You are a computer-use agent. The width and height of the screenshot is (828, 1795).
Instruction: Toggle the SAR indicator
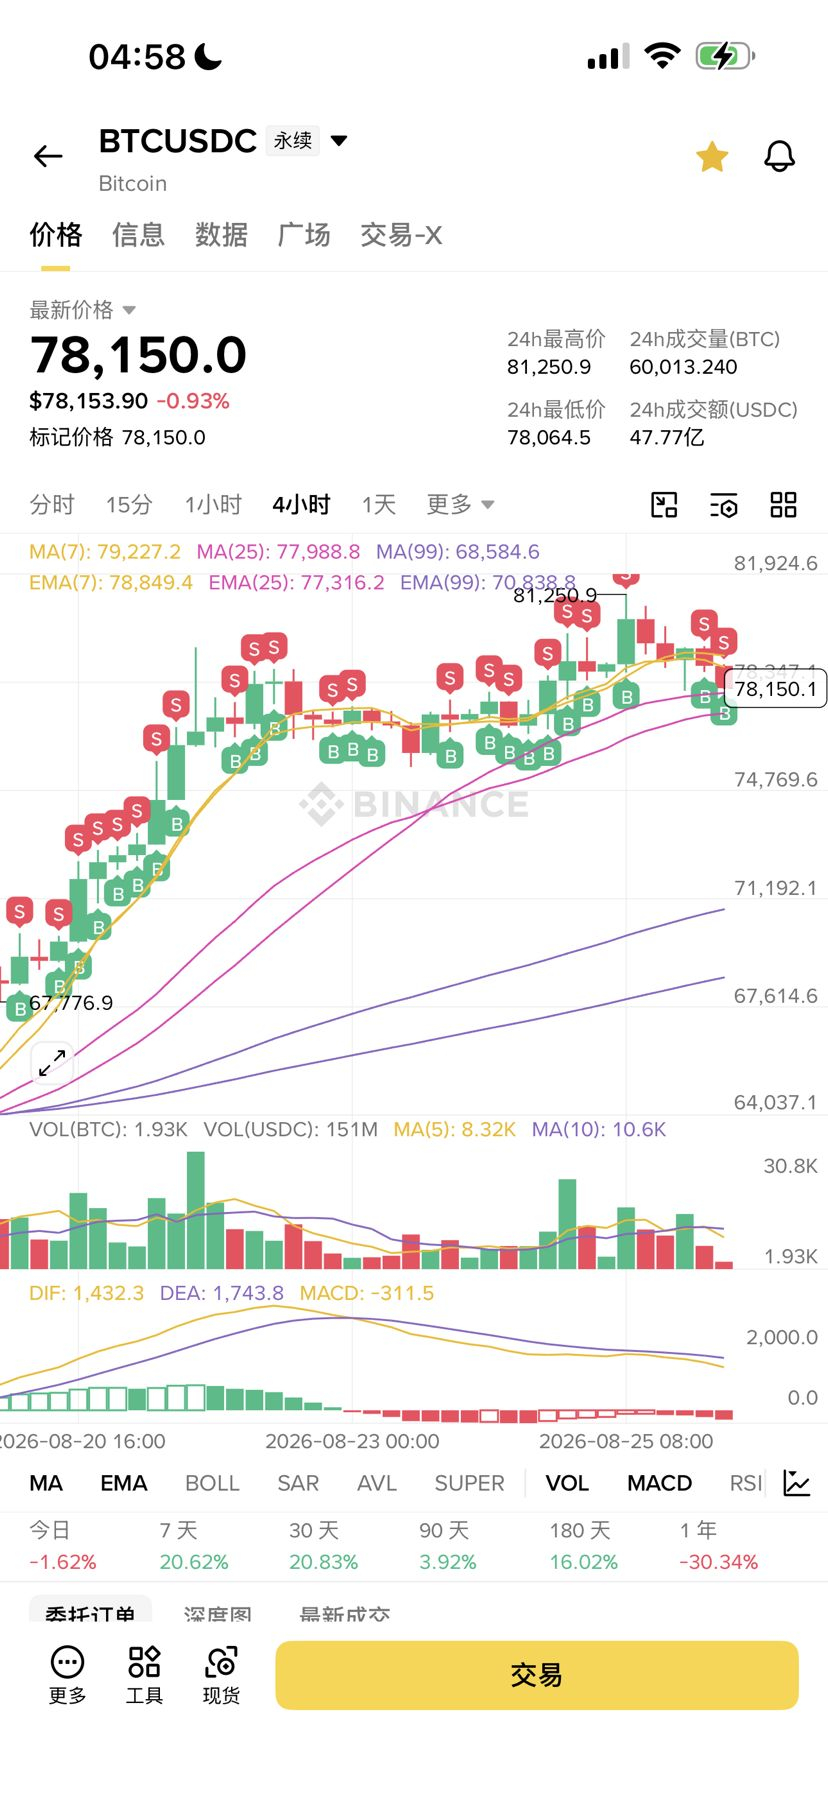298,1483
